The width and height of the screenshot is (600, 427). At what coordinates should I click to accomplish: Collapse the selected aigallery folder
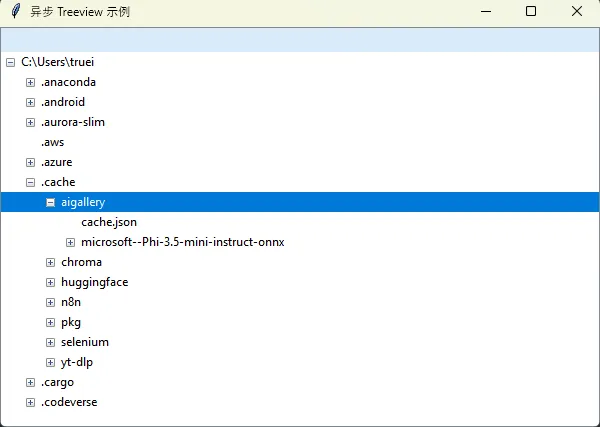pyautogui.click(x=50, y=202)
